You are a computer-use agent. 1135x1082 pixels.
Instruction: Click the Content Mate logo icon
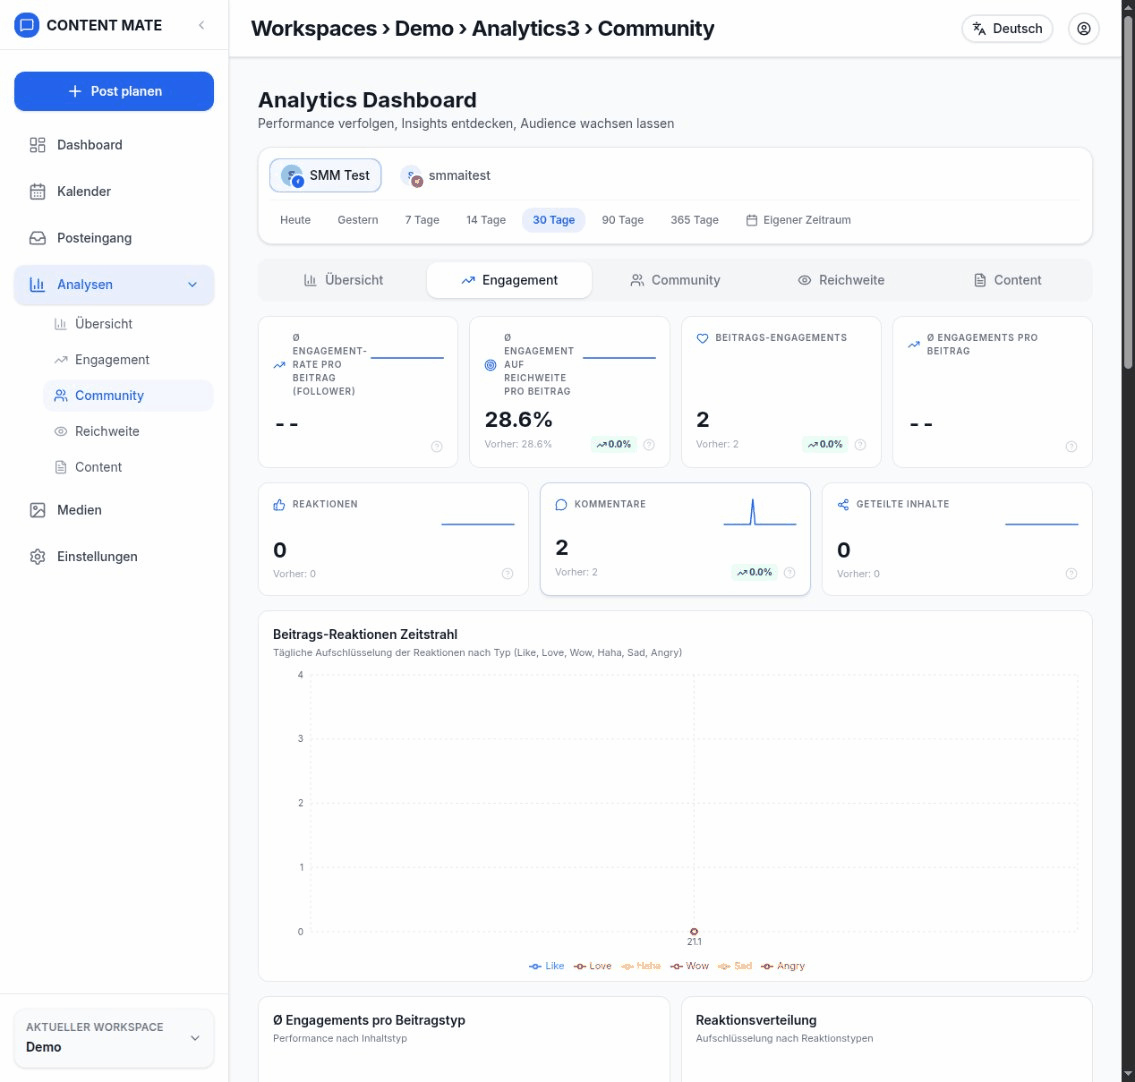pyautogui.click(x=28, y=25)
